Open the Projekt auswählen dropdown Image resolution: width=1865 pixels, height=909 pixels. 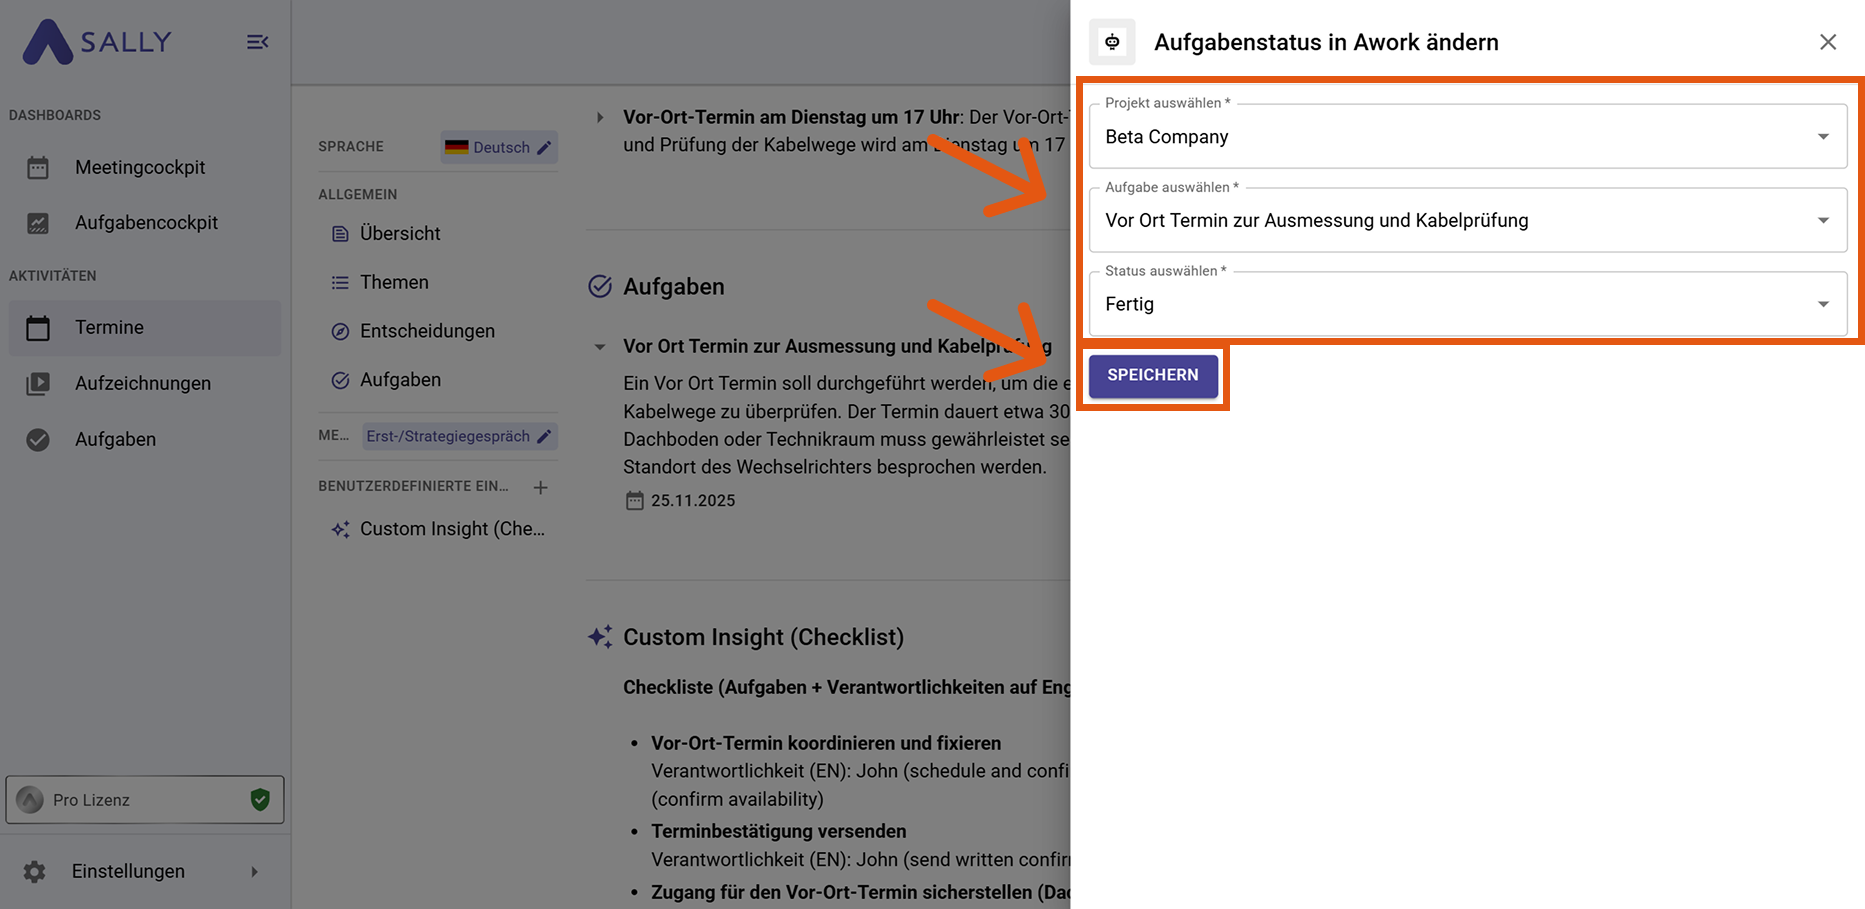tap(1822, 137)
